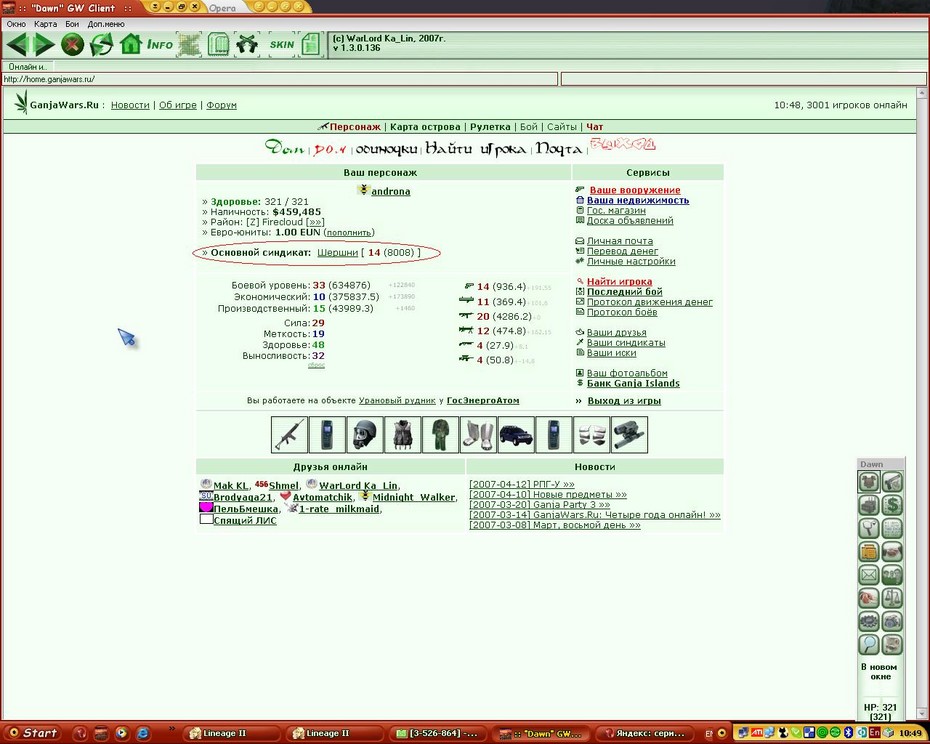Follow the Банк Ganja Islands link
The image size is (930, 744).
633,383
